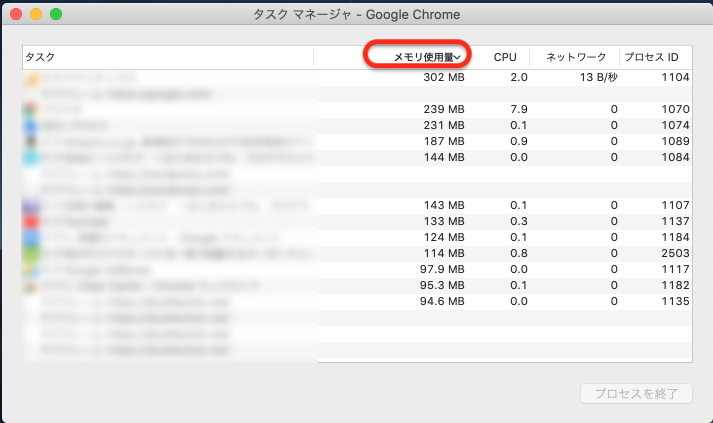713x423 pixels.
Task: Click process ID 1074
Action: pyautogui.click(x=675, y=125)
